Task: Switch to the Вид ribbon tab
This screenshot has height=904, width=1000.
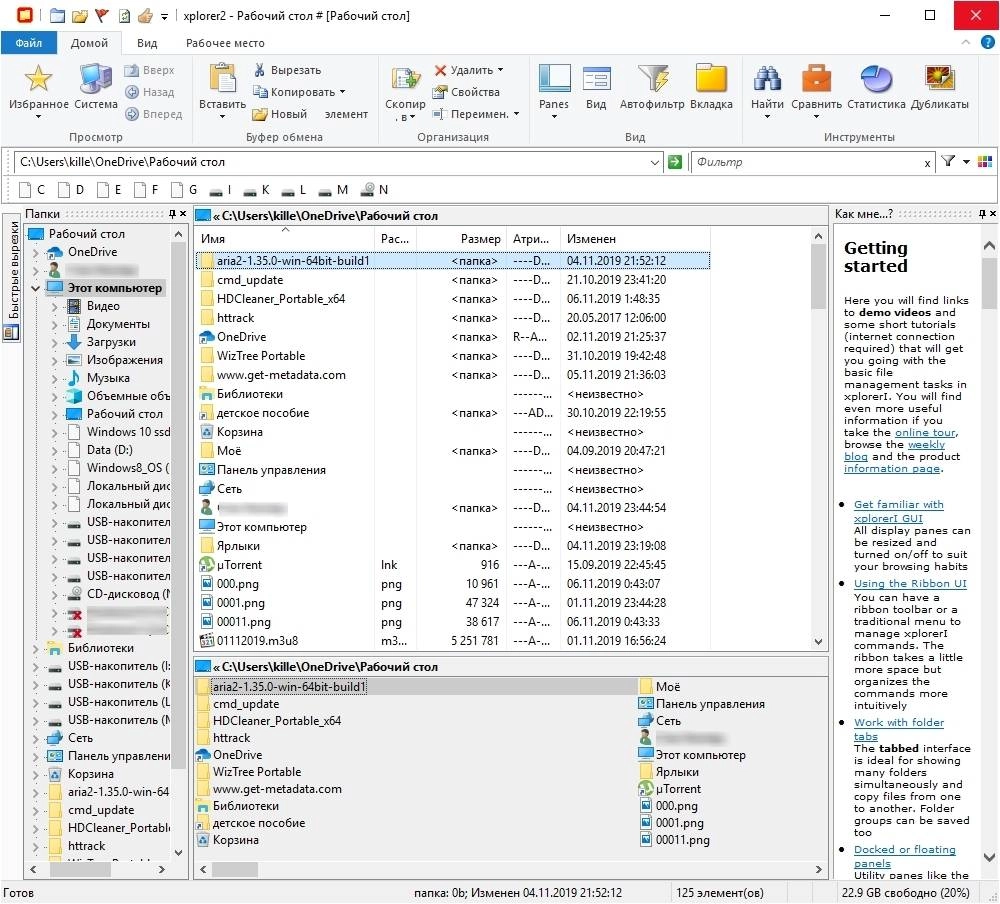Action: (147, 43)
